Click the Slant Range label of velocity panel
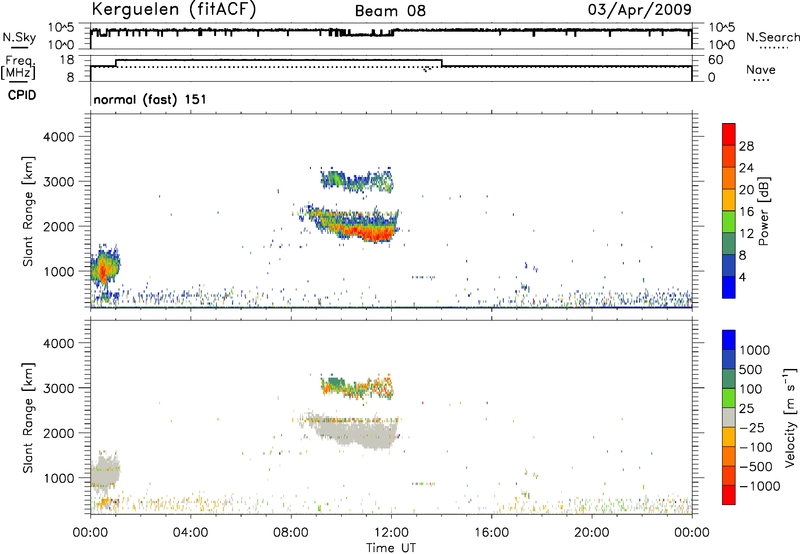800x554 pixels. (28, 418)
